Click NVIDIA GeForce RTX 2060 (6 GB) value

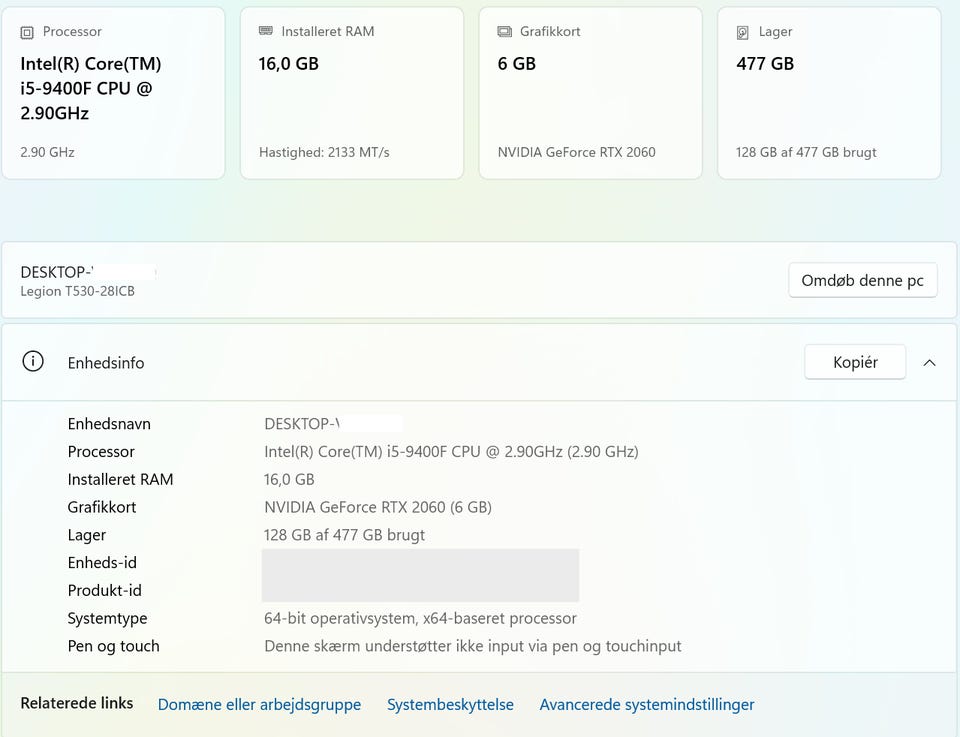[x=378, y=507]
